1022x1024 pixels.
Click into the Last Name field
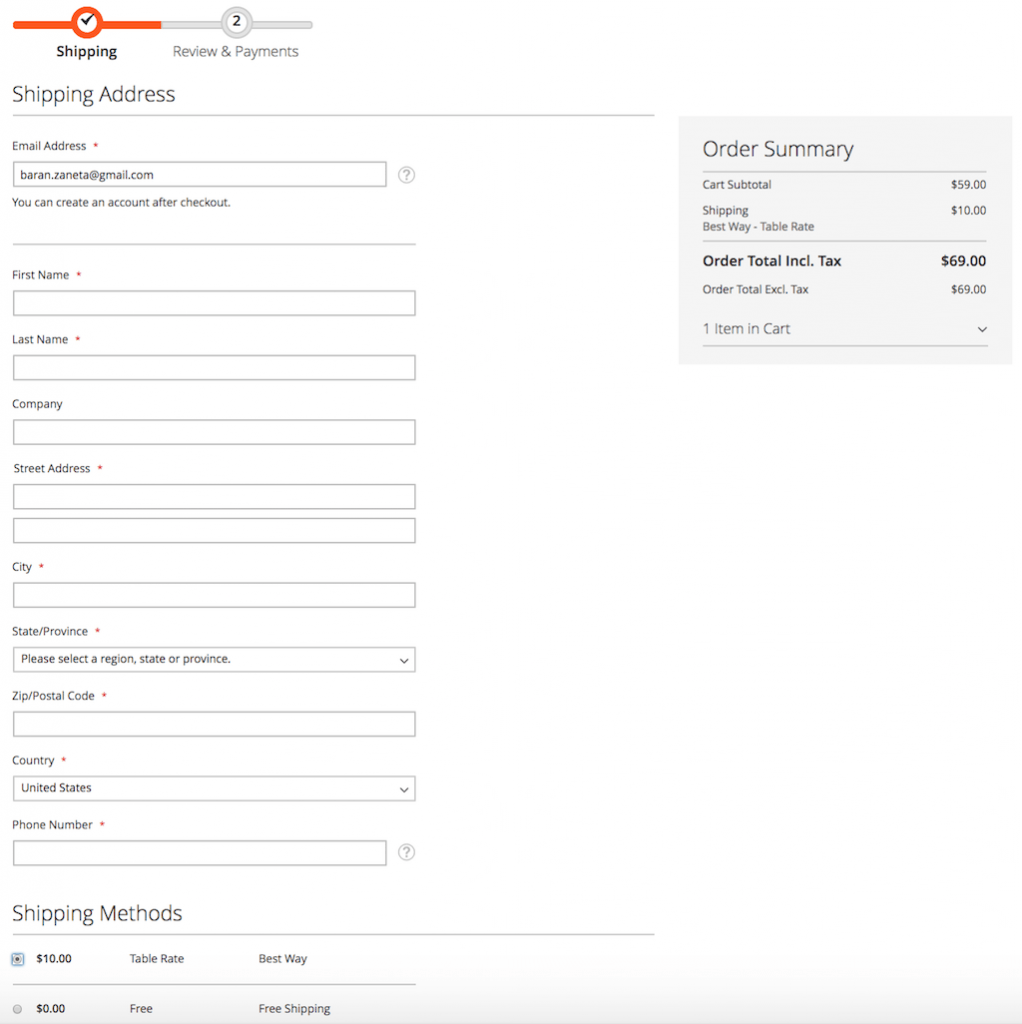(214, 368)
